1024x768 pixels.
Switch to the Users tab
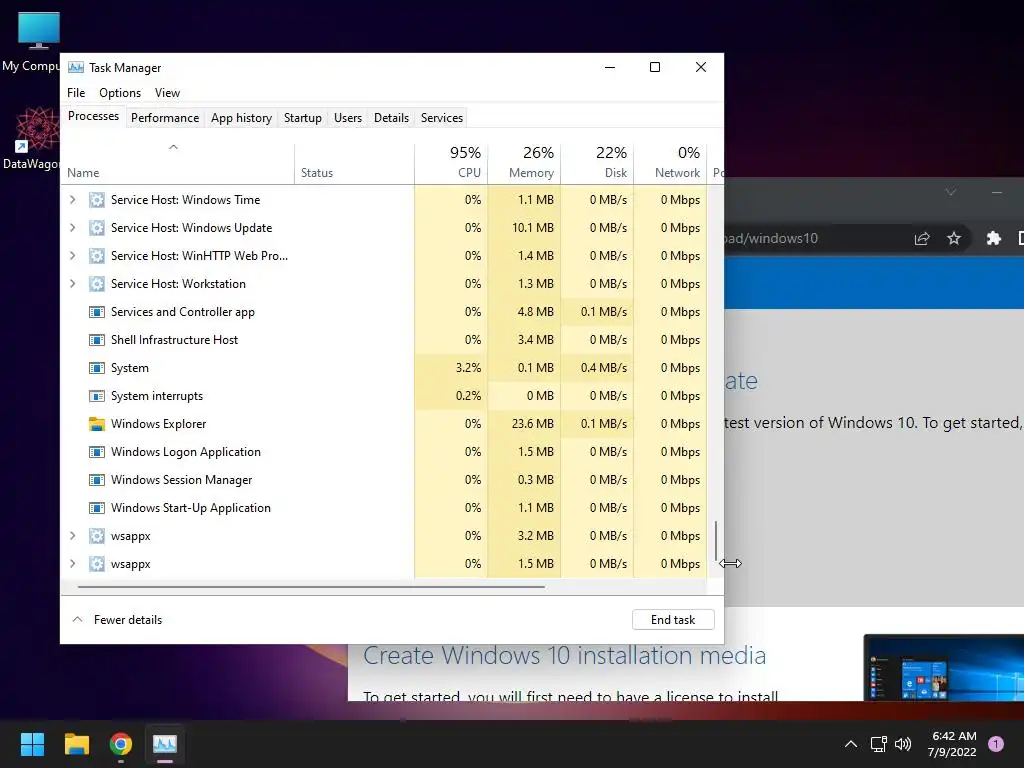(347, 118)
